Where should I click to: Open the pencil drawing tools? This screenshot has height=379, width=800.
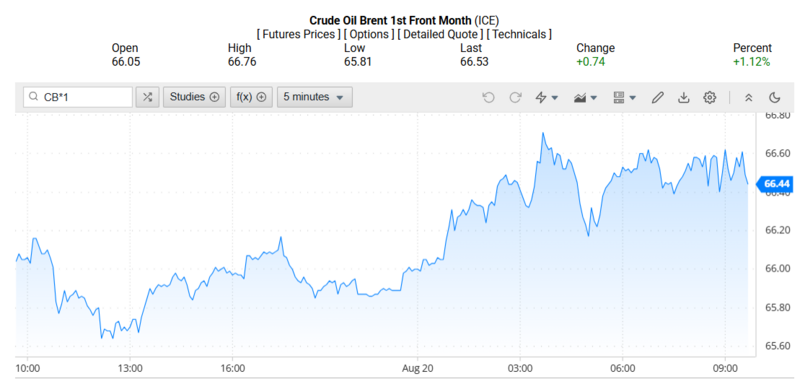(x=658, y=97)
